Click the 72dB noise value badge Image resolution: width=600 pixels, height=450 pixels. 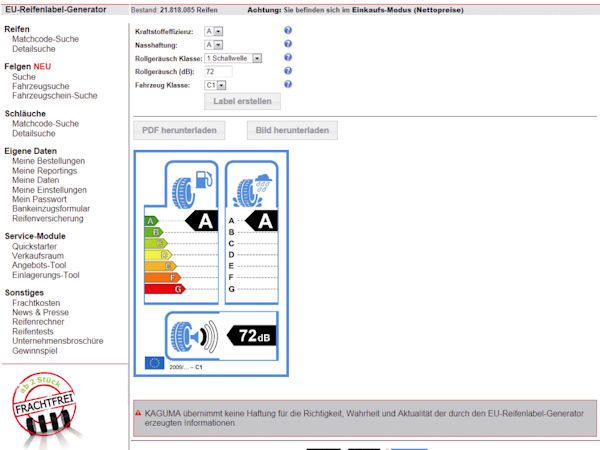pyautogui.click(x=251, y=336)
